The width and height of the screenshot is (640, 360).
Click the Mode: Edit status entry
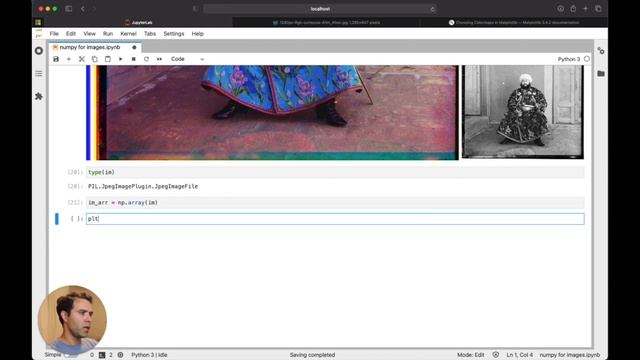pyautogui.click(x=471, y=355)
